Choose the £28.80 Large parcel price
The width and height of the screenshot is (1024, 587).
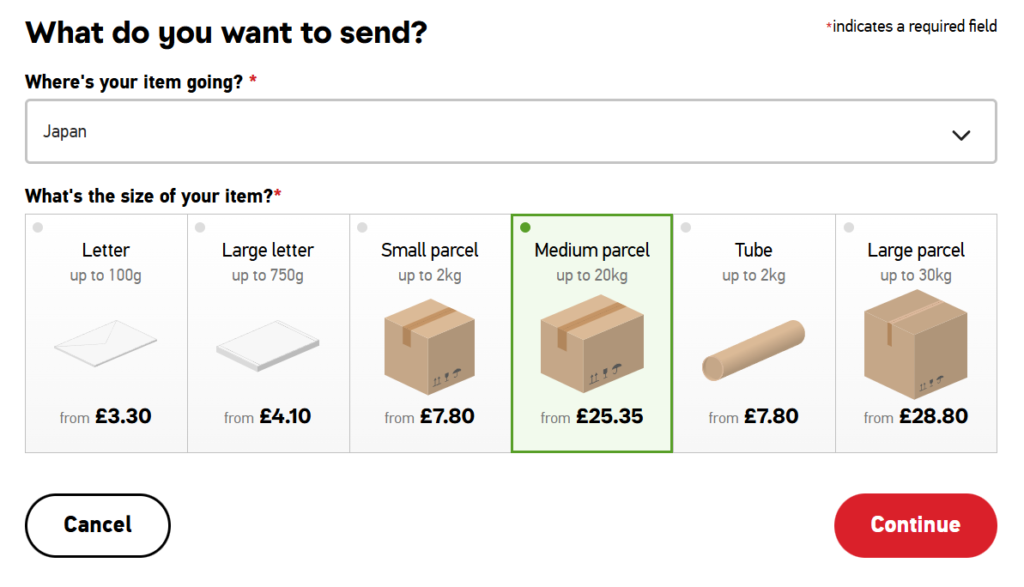pyautogui.click(x=932, y=416)
